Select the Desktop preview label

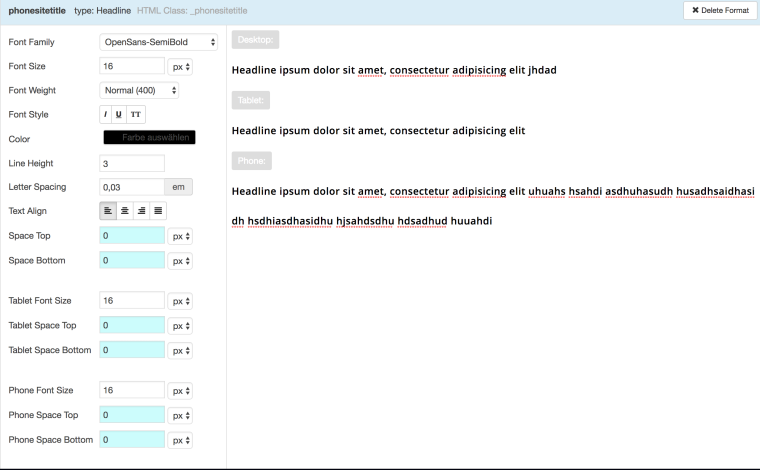coord(255,40)
